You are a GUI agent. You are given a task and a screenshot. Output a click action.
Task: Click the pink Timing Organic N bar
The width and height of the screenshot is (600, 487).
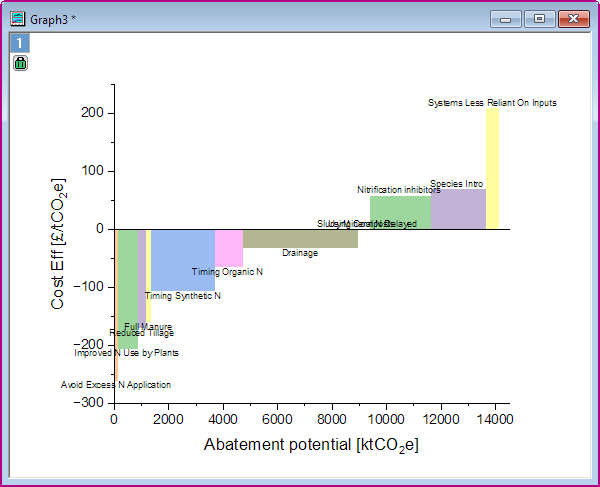pos(229,248)
